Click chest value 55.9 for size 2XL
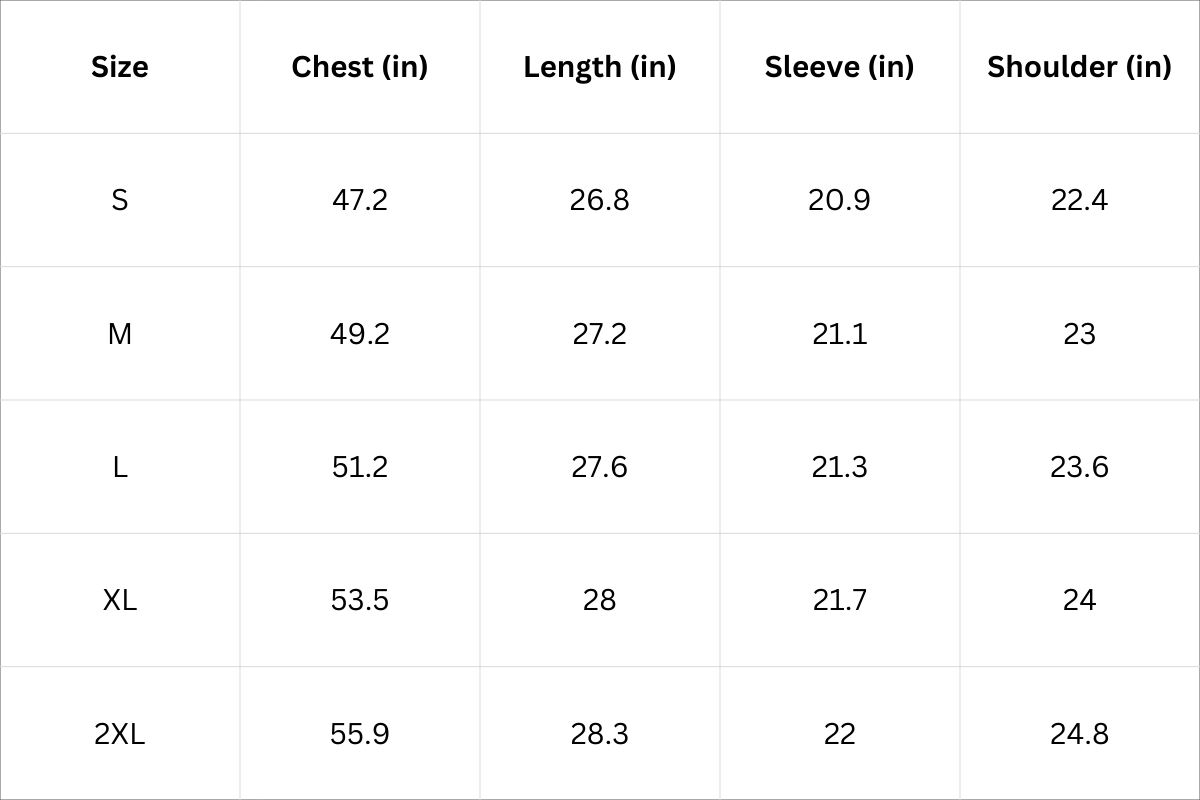The height and width of the screenshot is (800, 1200). point(360,734)
